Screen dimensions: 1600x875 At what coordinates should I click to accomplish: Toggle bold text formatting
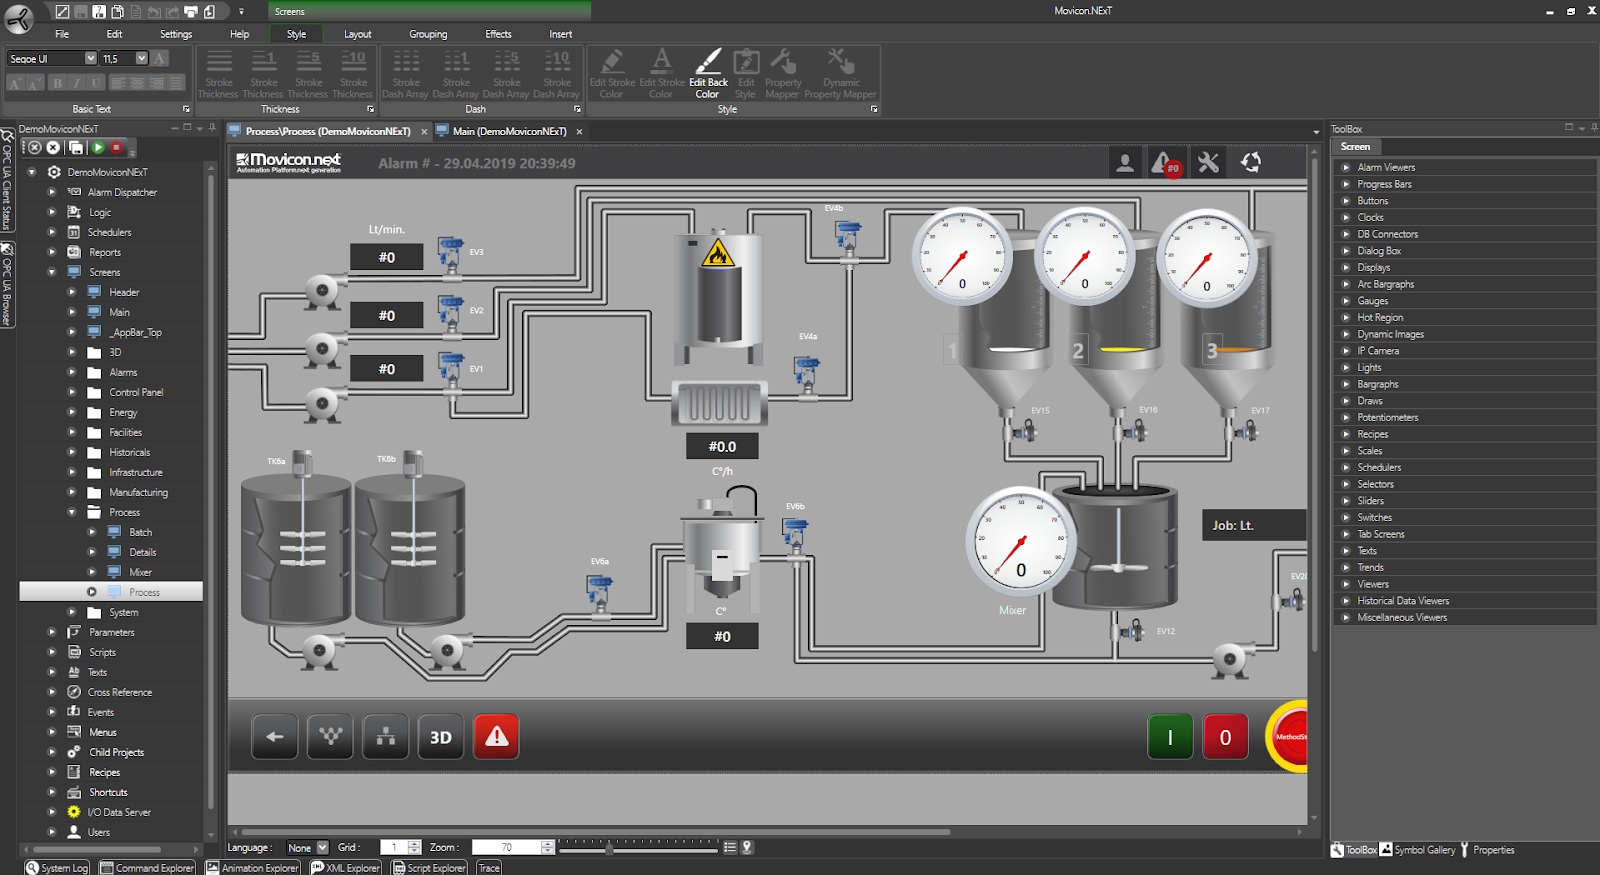pos(57,83)
